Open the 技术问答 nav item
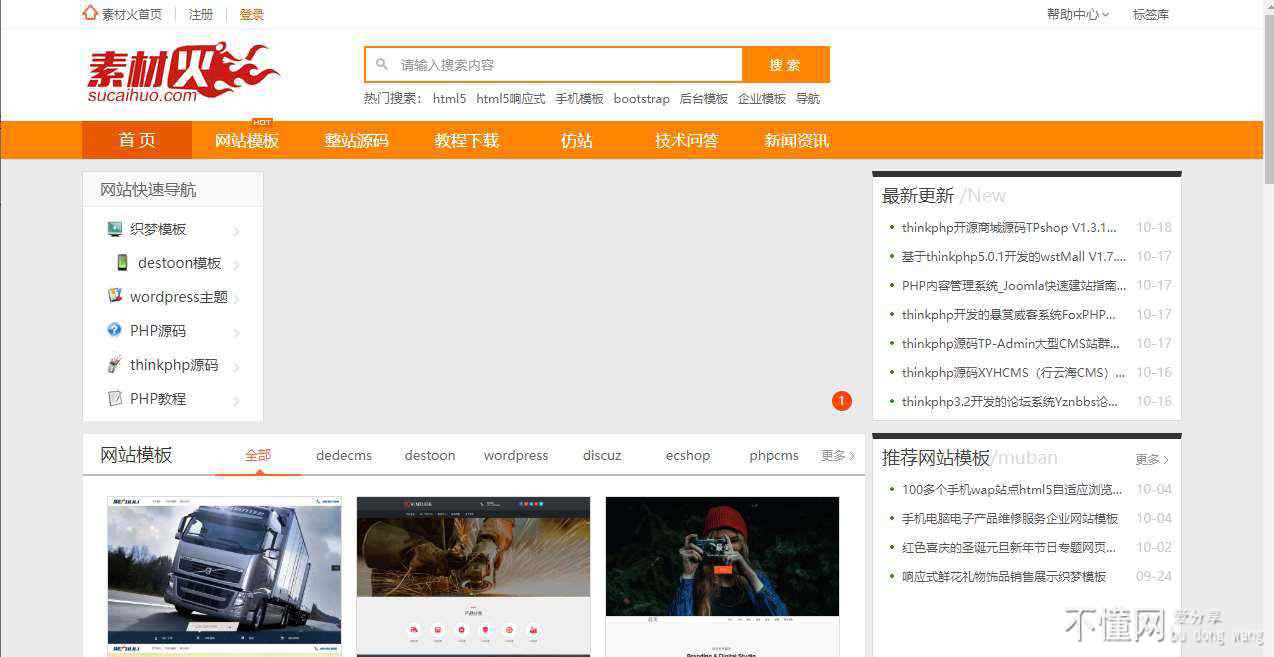 click(687, 140)
